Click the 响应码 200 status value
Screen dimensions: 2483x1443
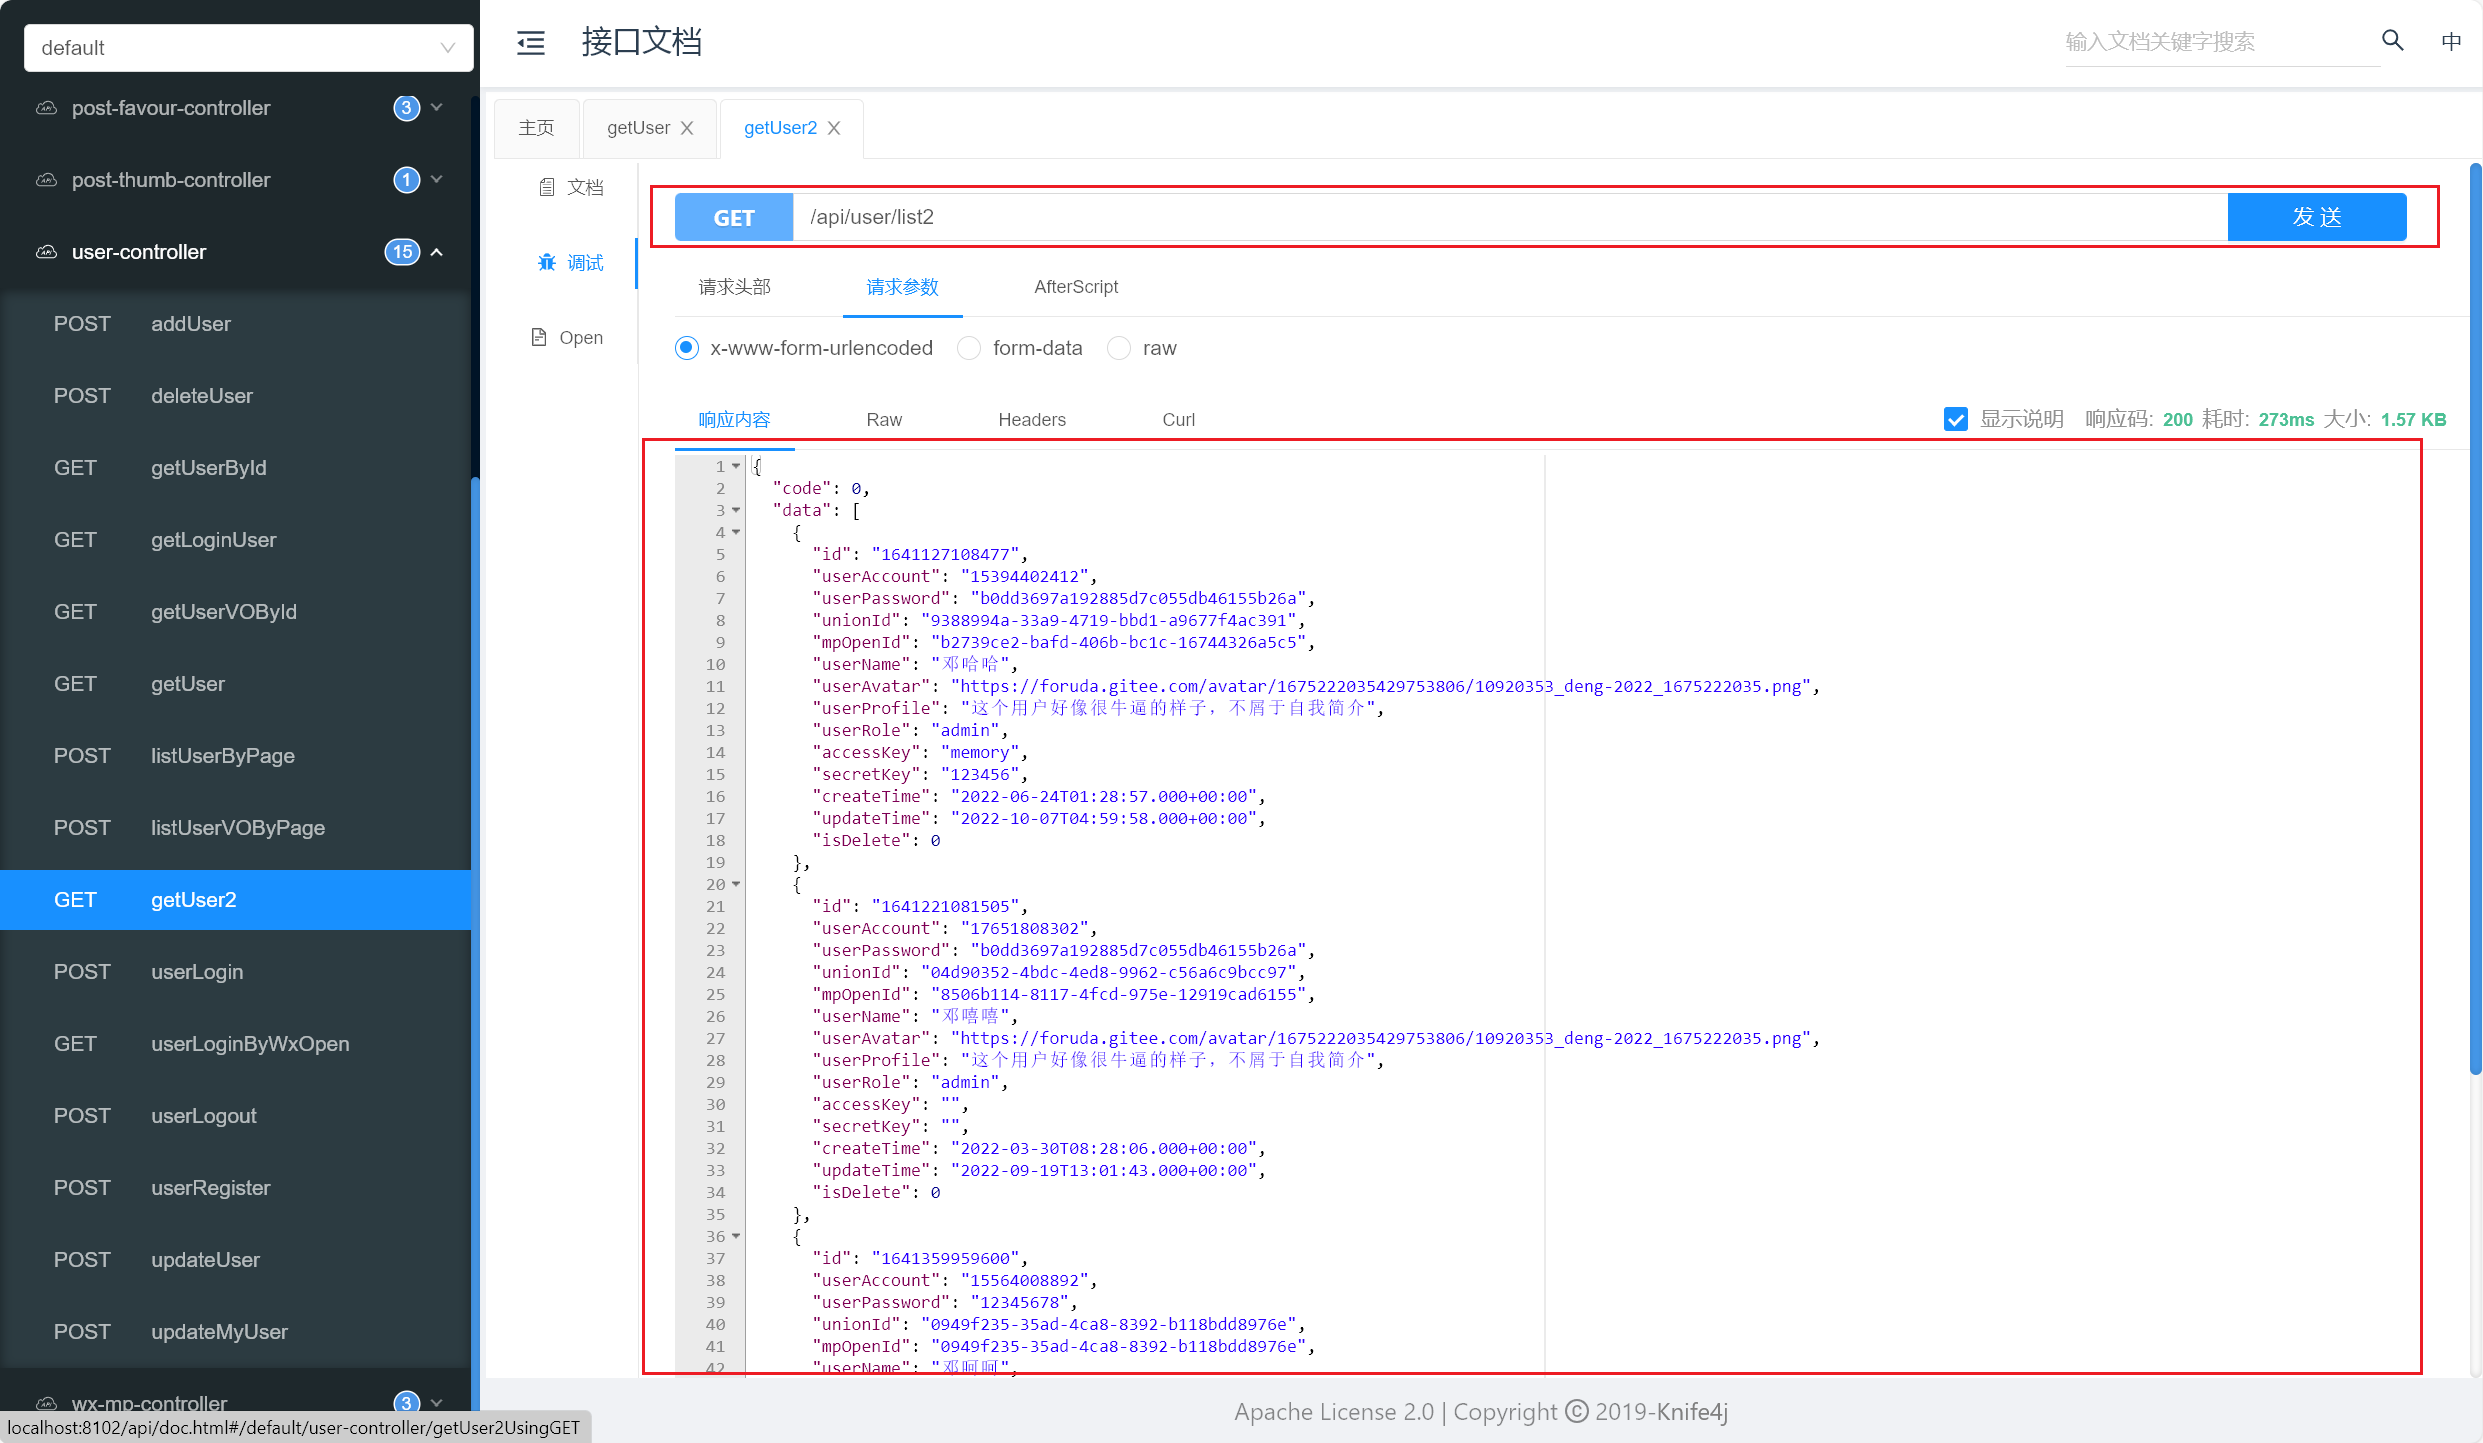click(2177, 420)
